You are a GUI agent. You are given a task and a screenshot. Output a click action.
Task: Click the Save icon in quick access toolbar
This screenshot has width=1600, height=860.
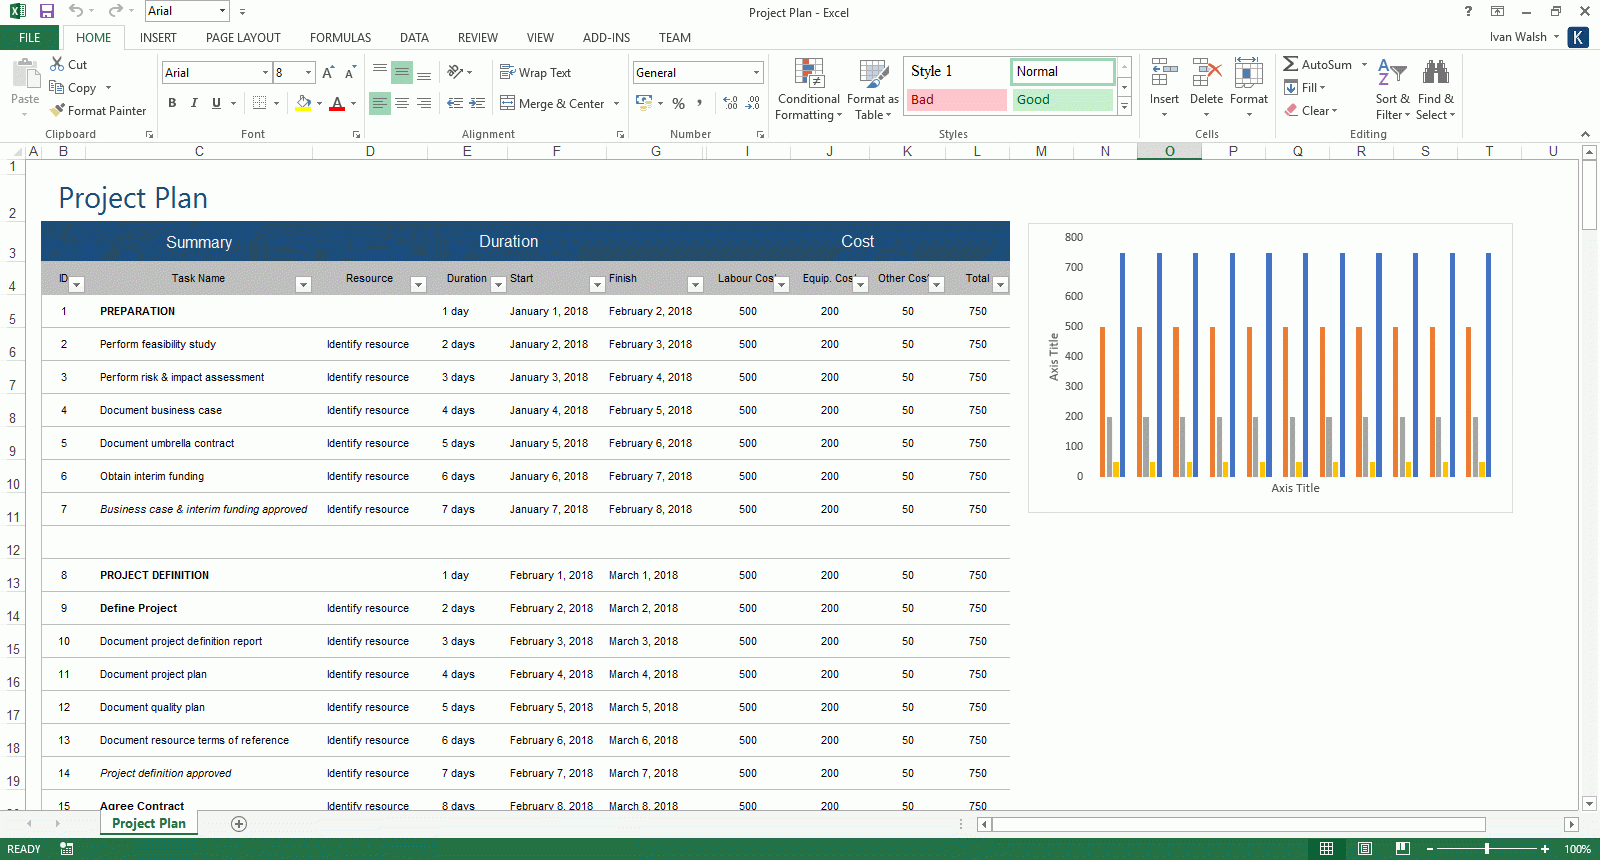pyautogui.click(x=47, y=11)
